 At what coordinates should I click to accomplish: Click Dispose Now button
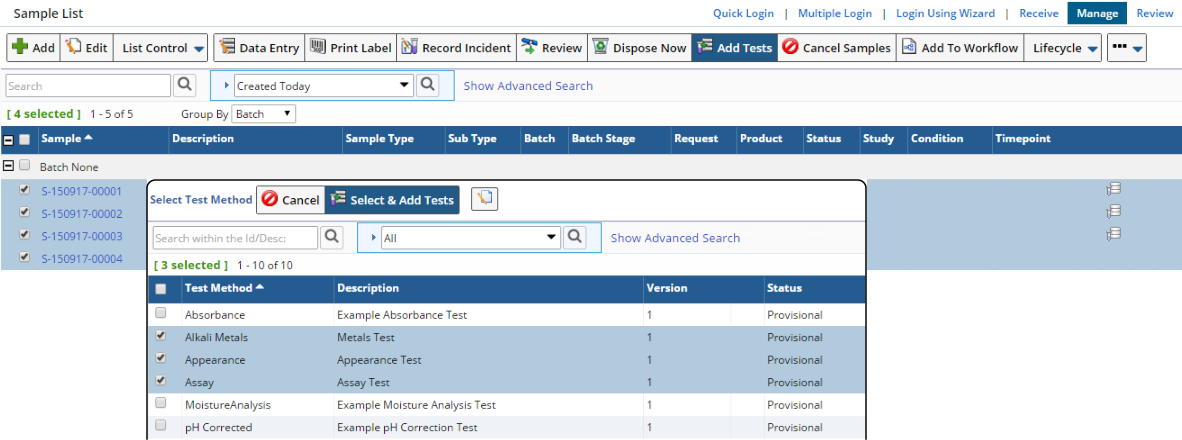pyautogui.click(x=639, y=47)
